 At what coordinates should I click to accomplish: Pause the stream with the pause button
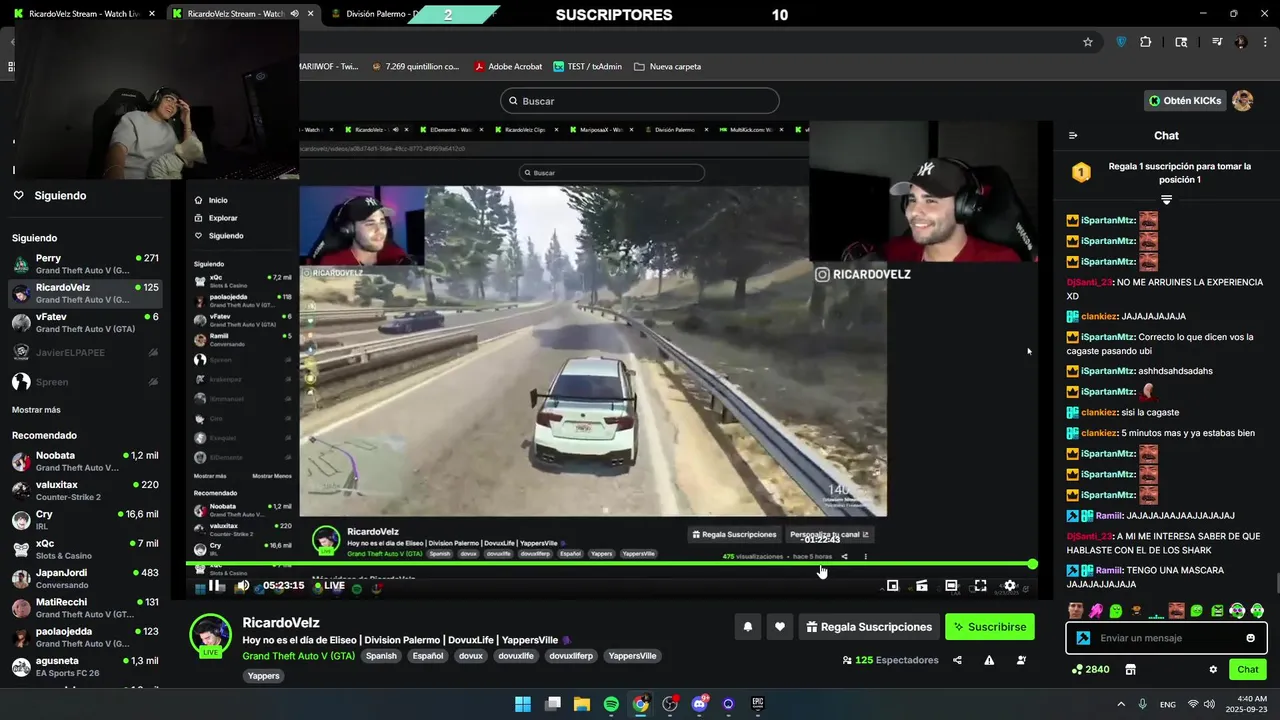215,586
